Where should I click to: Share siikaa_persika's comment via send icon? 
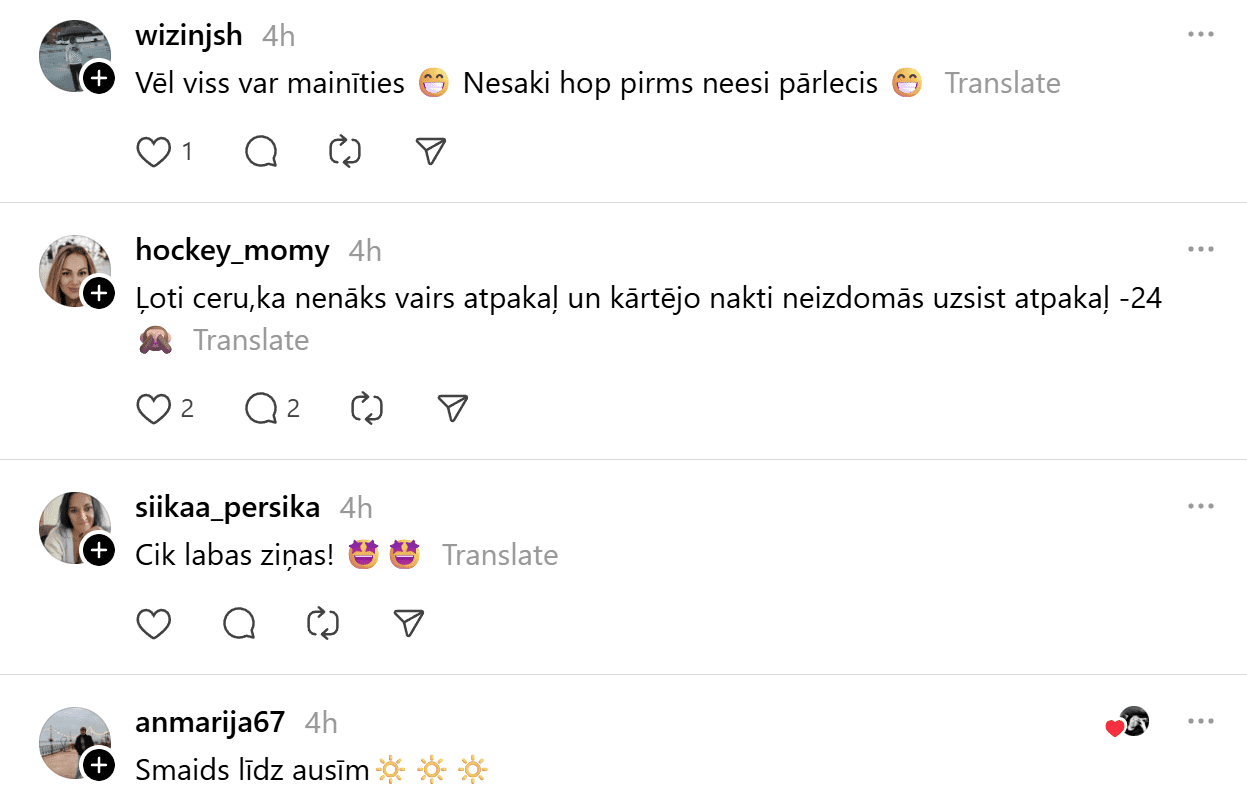(x=408, y=623)
